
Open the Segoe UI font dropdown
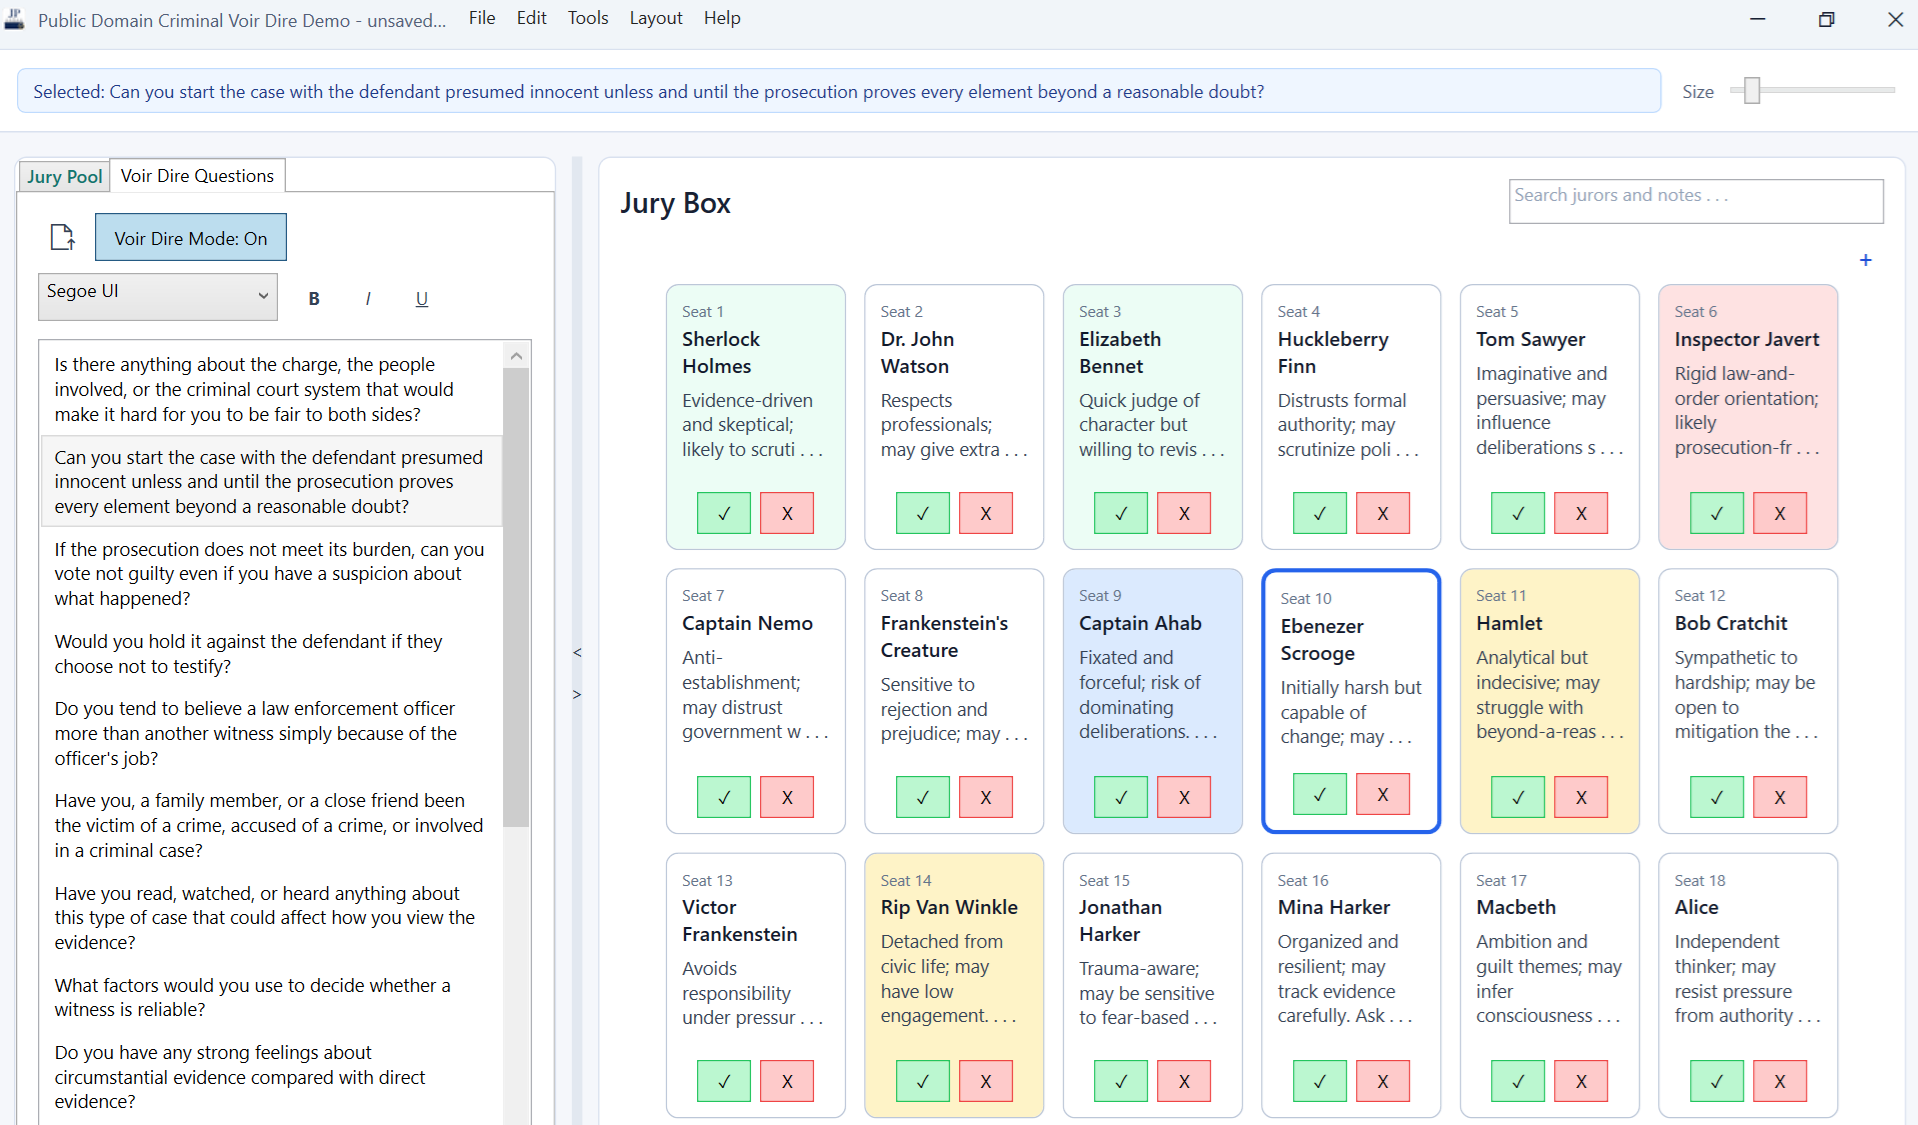(158, 296)
